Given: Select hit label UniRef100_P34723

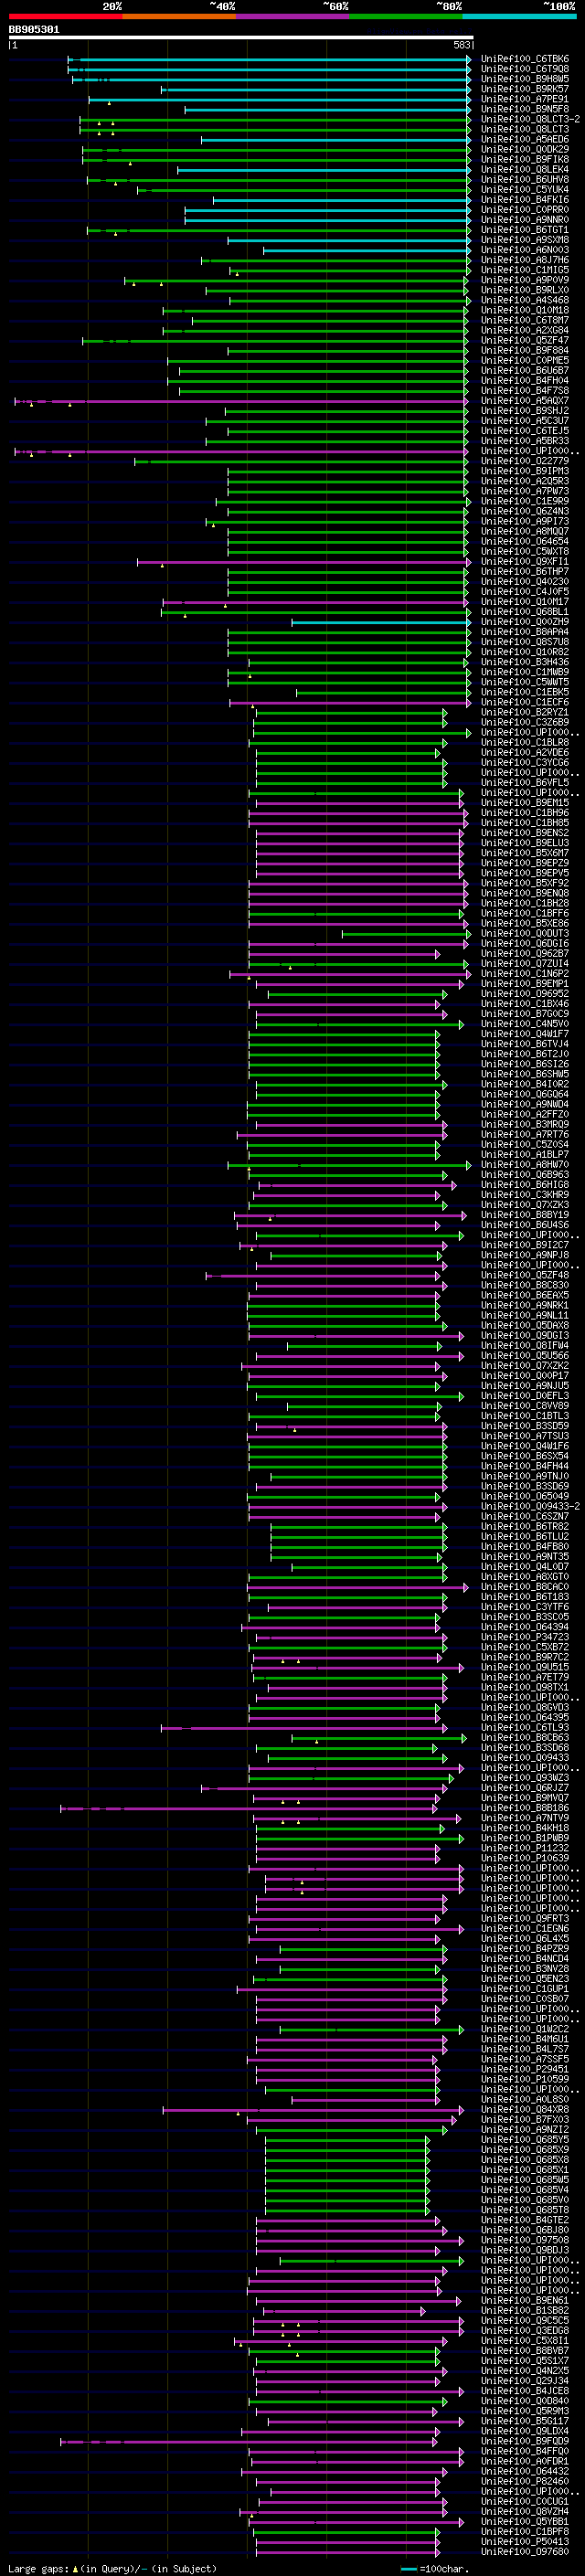Looking at the screenshot, I should pos(525,1637).
